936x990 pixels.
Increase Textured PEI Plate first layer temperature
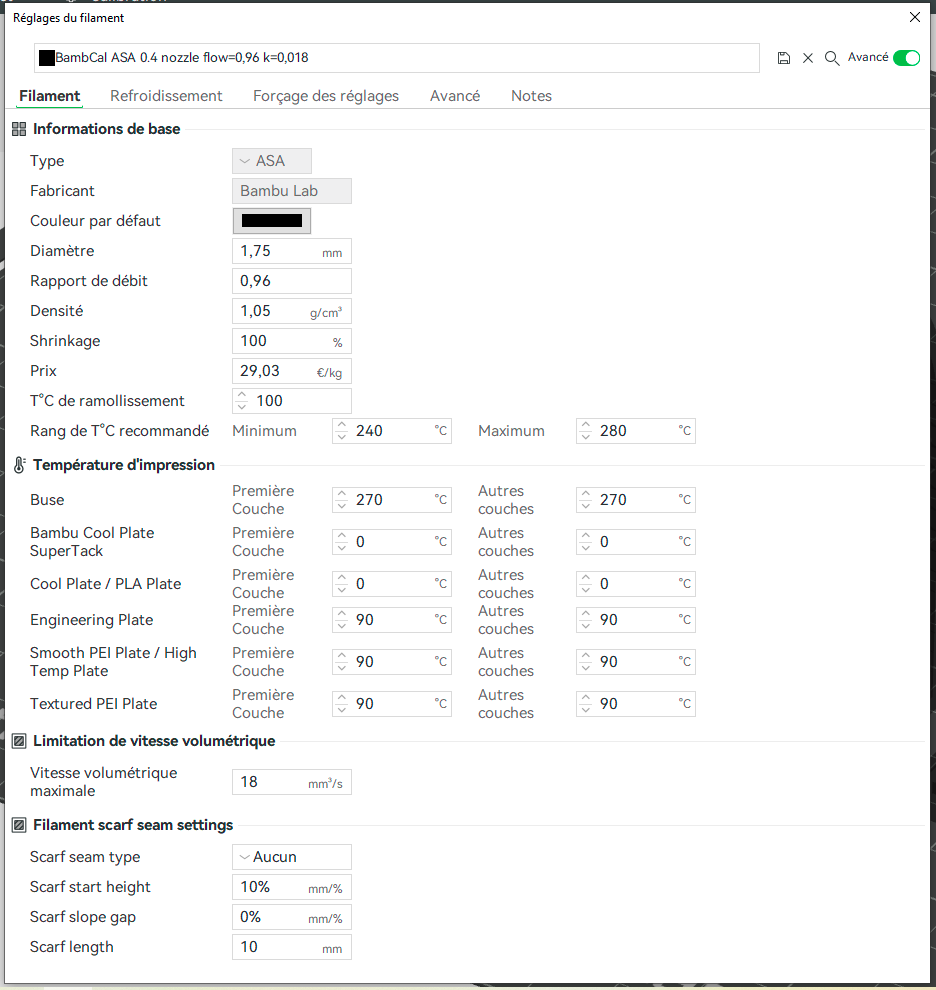coord(342,698)
